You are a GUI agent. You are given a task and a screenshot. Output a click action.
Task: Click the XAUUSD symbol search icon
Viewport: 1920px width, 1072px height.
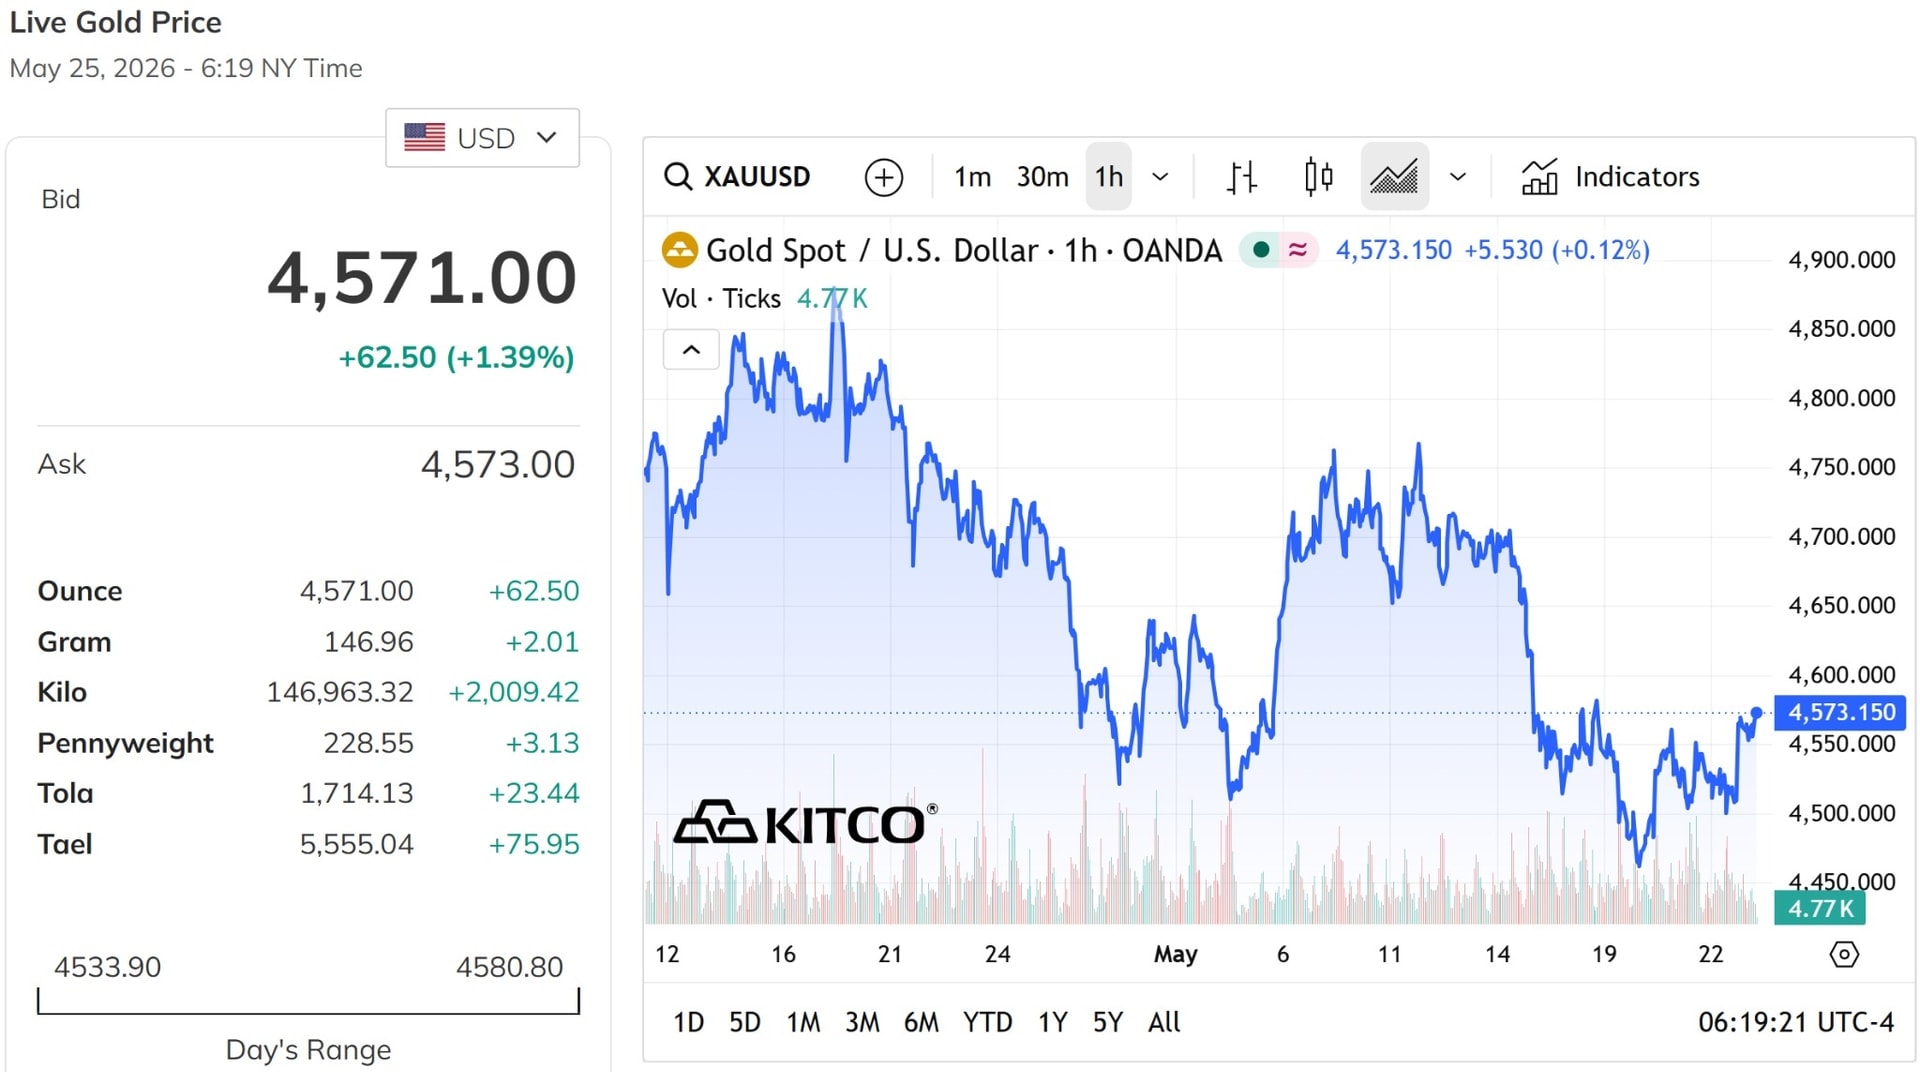678,177
